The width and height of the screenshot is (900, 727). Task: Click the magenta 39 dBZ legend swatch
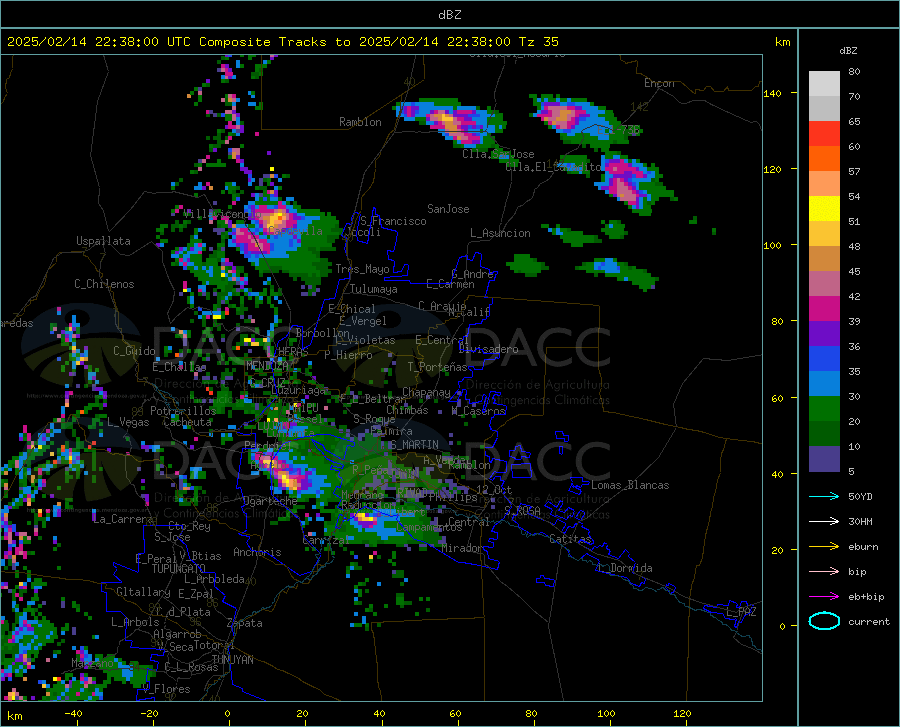824,309
